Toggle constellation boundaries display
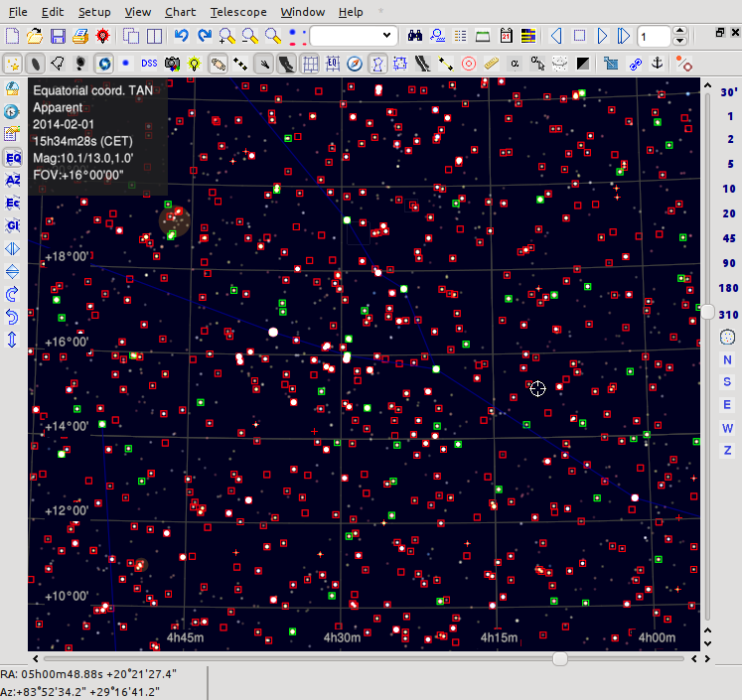The height and width of the screenshot is (700, 742). click(400, 63)
